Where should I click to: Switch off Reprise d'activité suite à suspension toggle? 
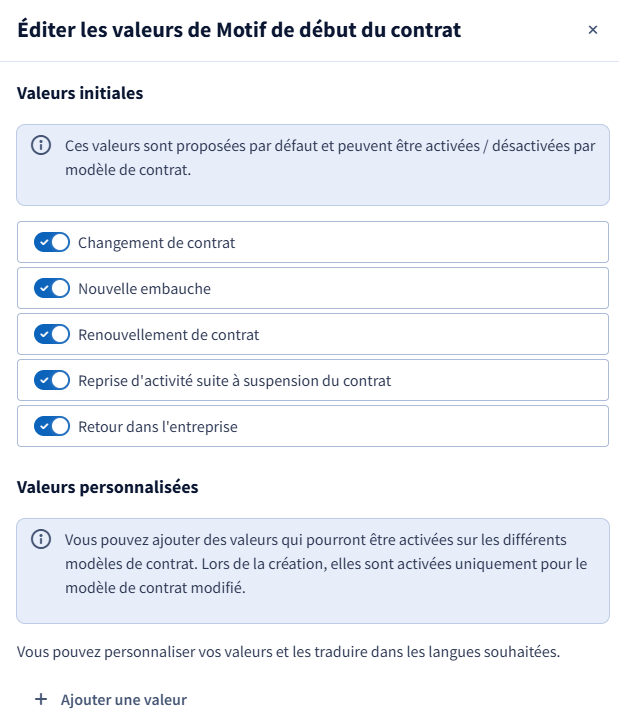coord(52,380)
